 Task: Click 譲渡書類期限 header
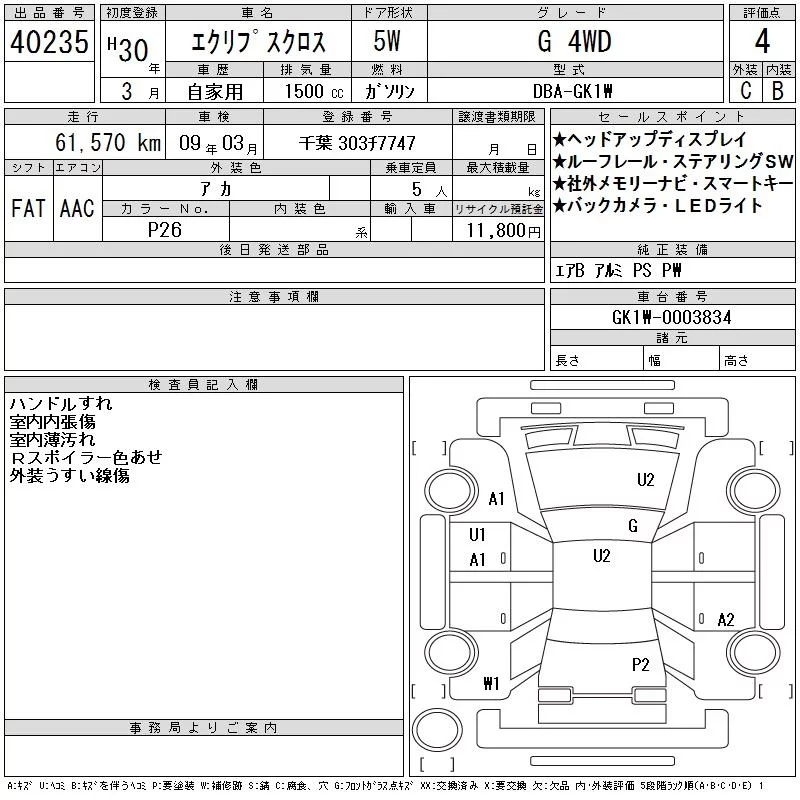[x=497, y=117]
